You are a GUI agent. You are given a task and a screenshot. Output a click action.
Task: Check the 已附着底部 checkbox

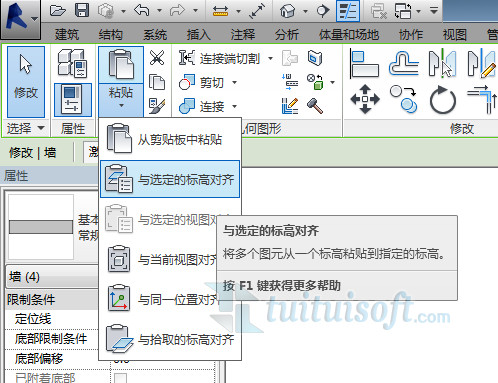coord(120,378)
